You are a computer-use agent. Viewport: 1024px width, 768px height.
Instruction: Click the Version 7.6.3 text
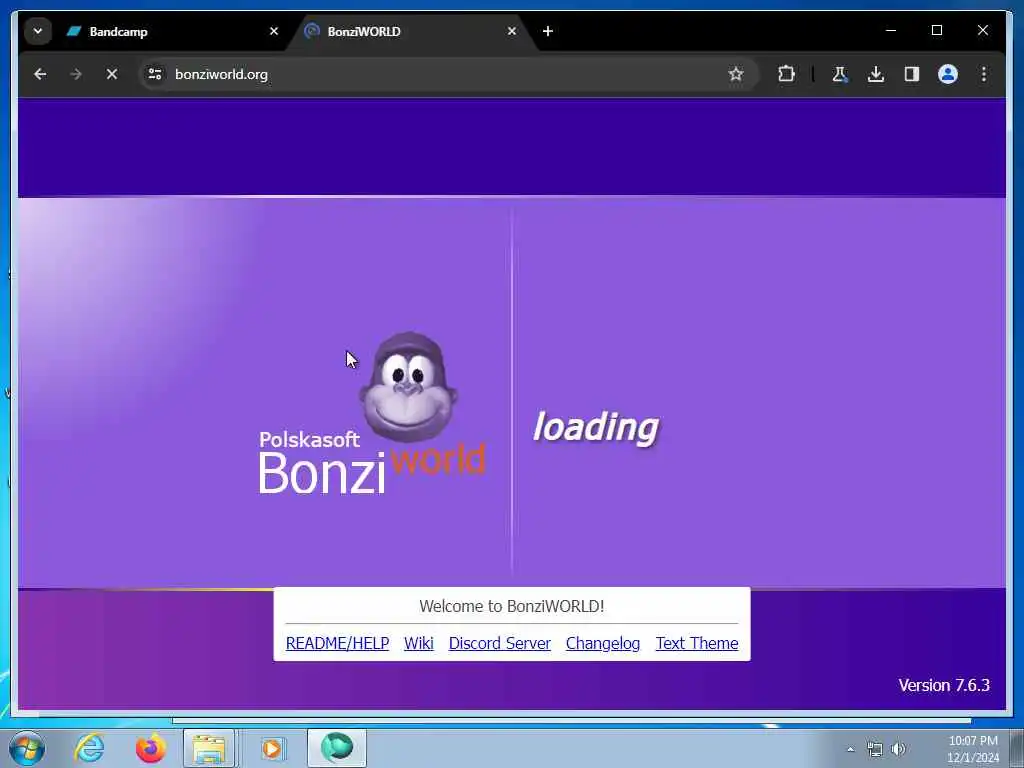coord(944,685)
